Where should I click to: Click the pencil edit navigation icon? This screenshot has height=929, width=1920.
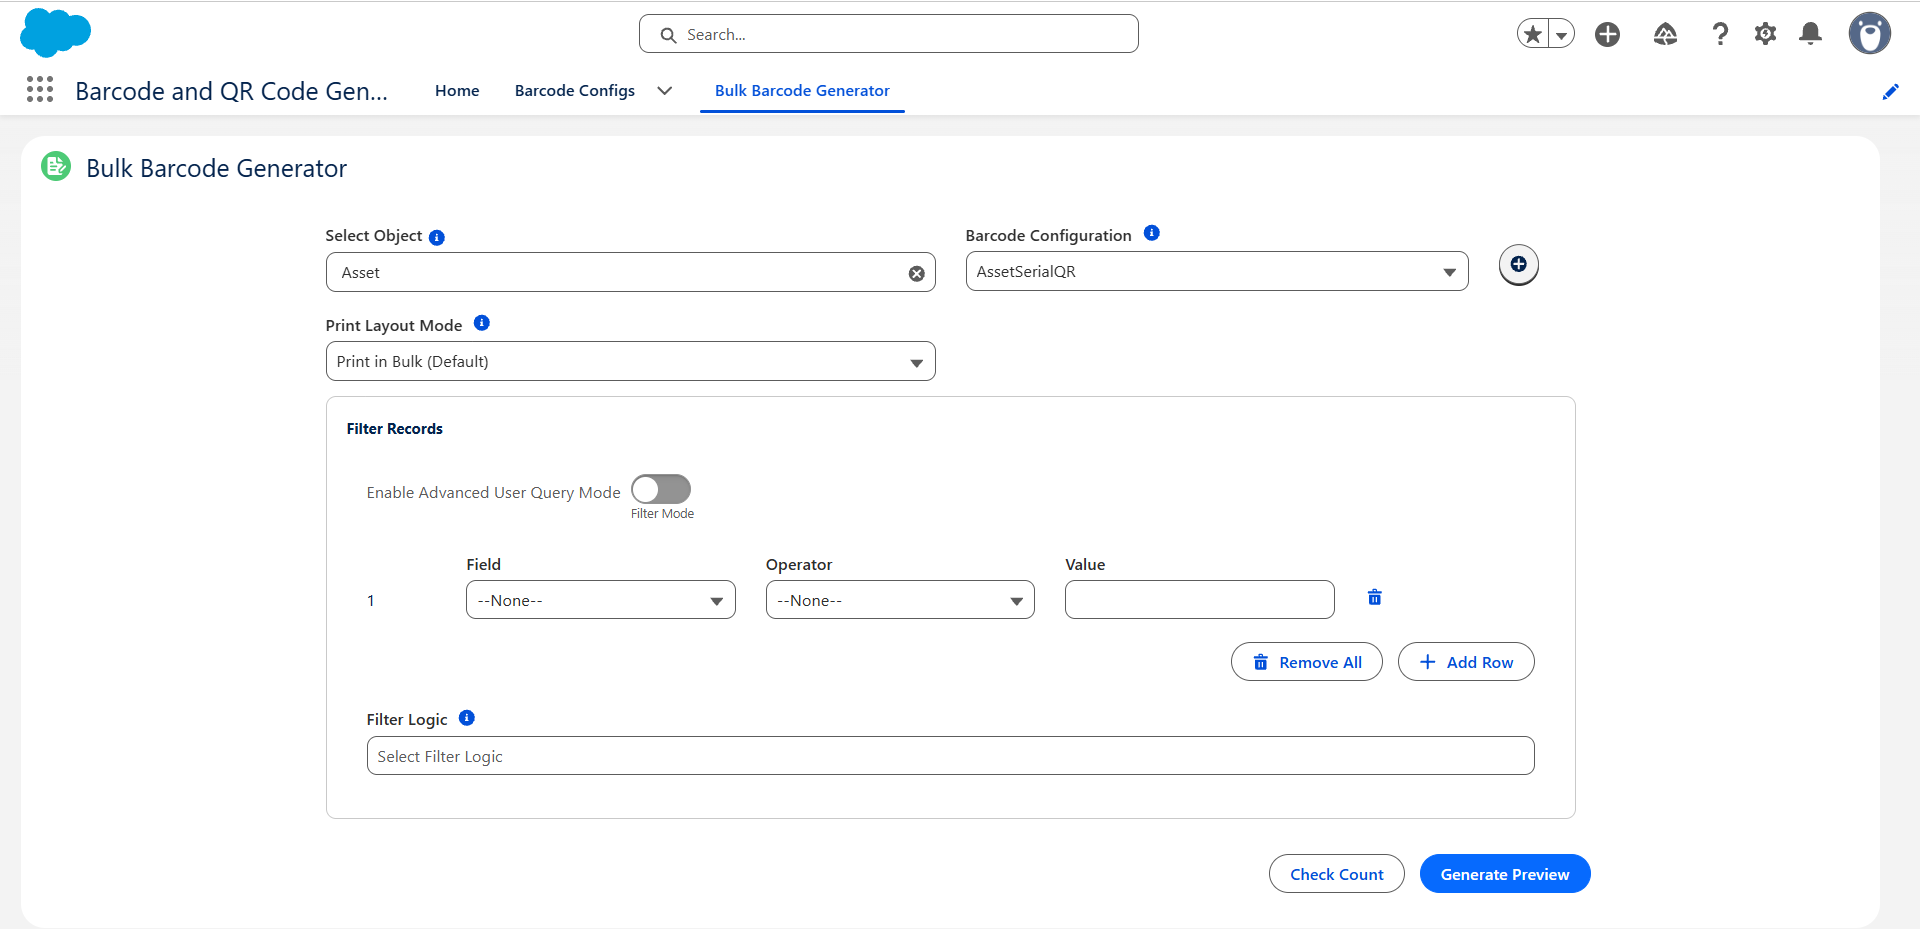pos(1891,91)
